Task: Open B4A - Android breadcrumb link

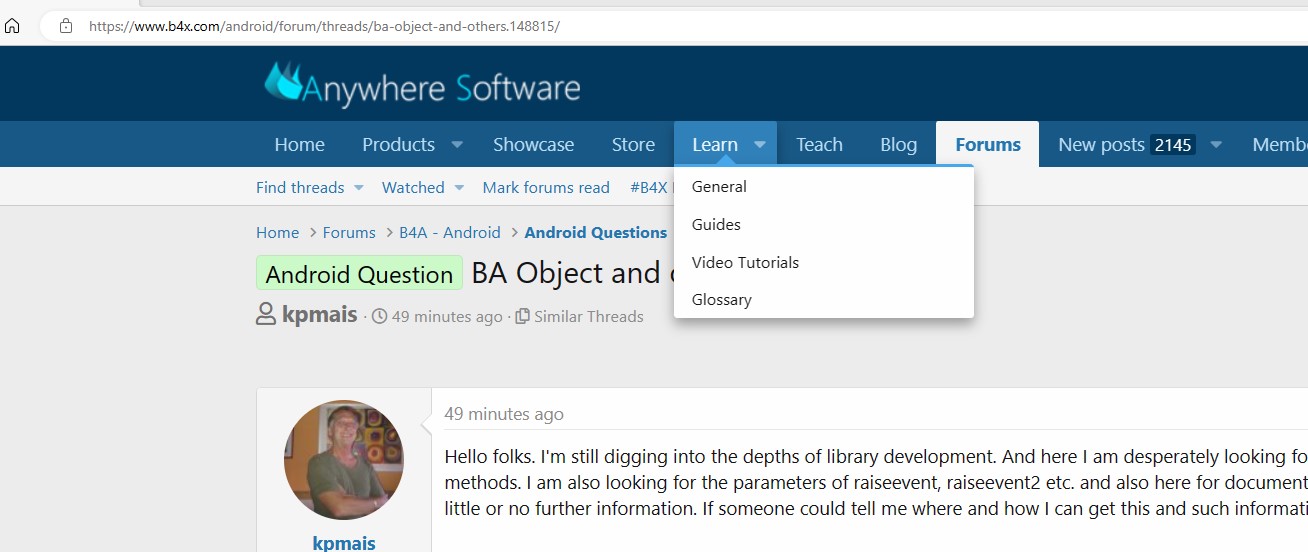Action: coord(450,233)
